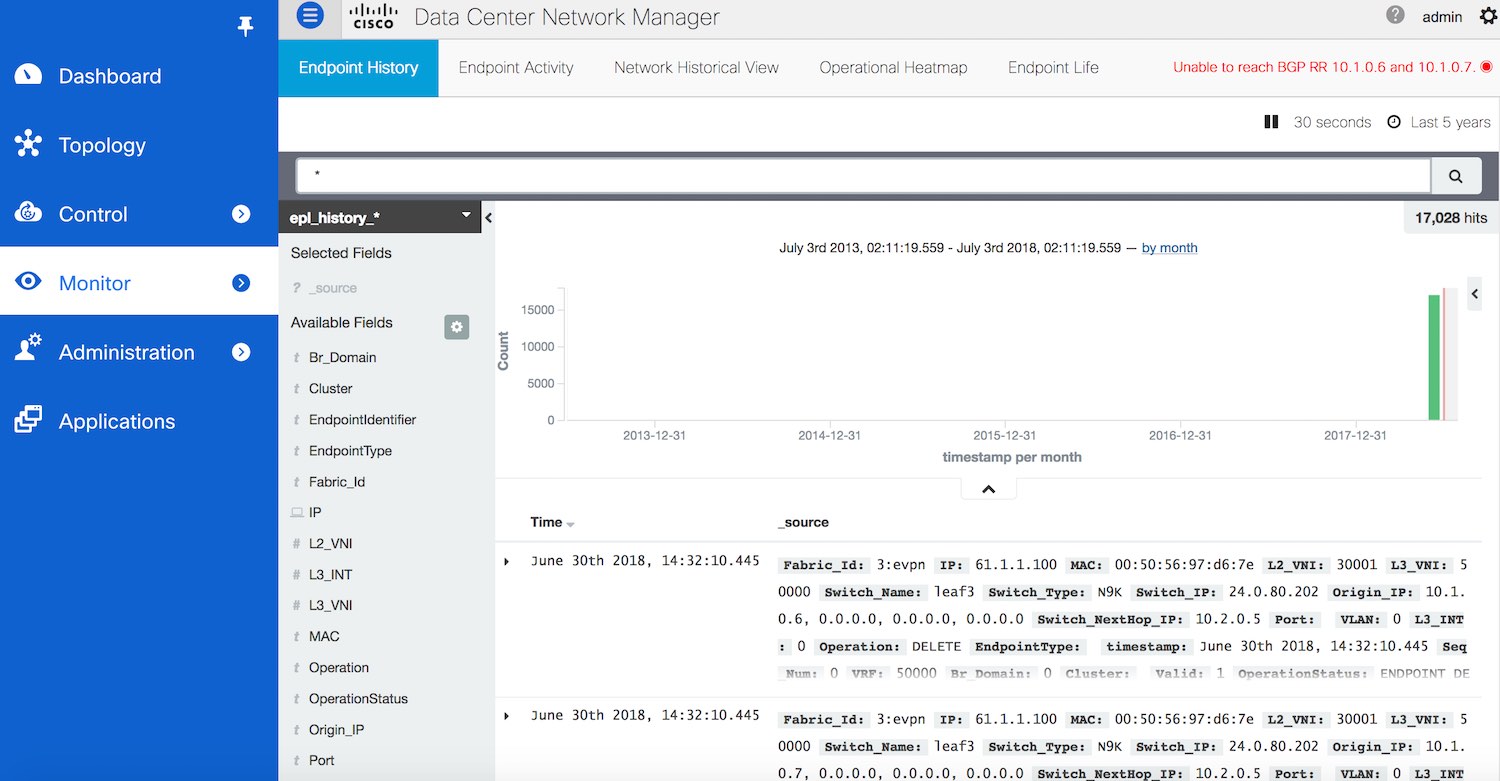This screenshot has width=1500, height=781.
Task: Select the Operation field
Action: [x=339, y=667]
